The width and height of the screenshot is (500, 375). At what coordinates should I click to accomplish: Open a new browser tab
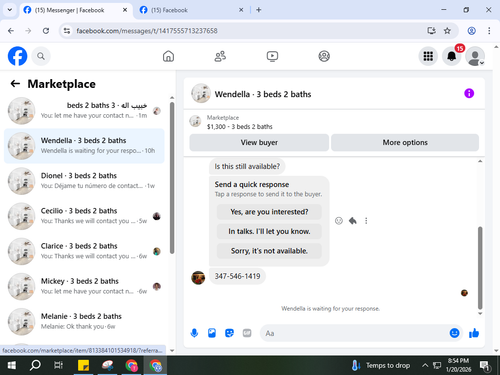click(259, 10)
